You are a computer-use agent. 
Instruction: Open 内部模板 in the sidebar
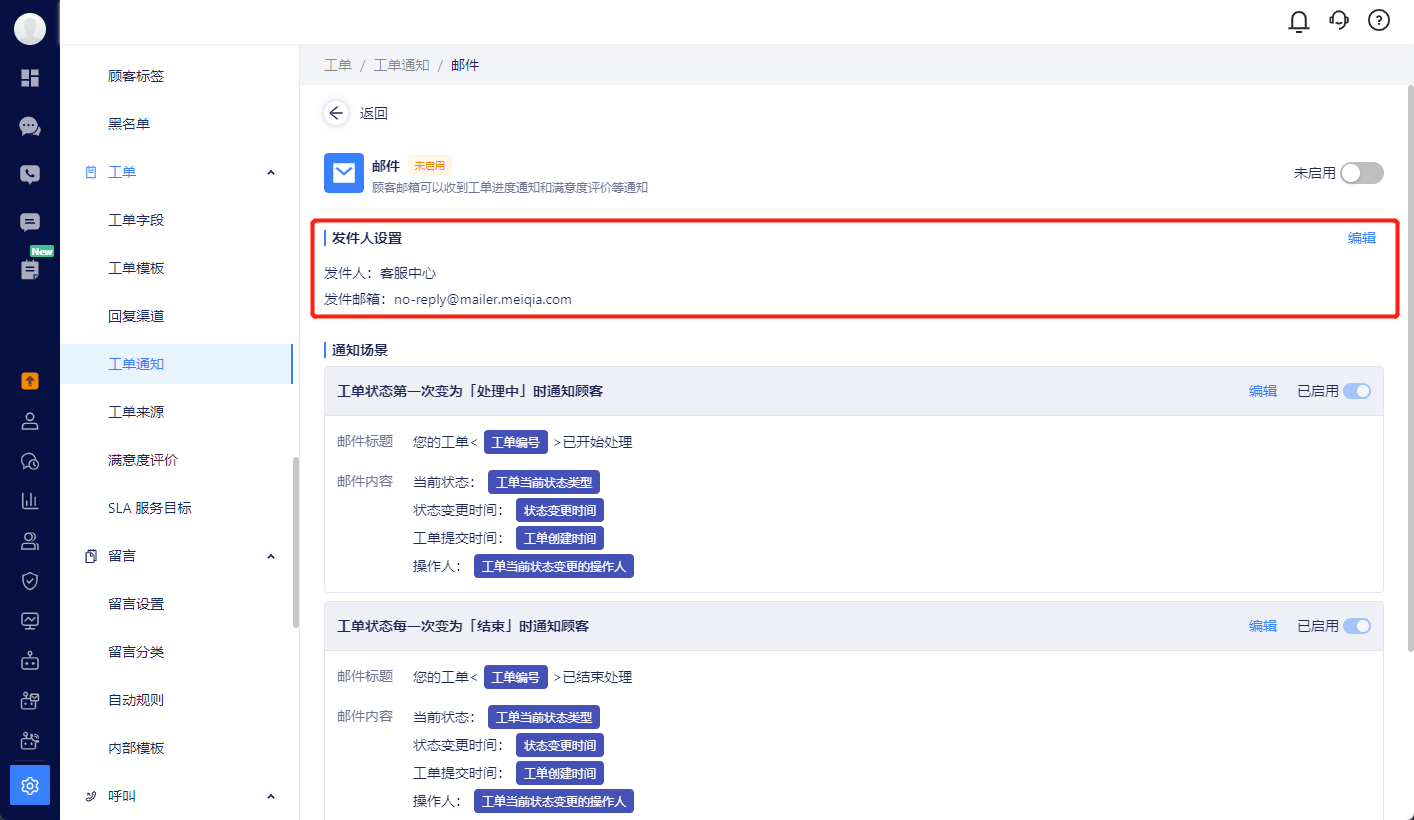click(136, 748)
